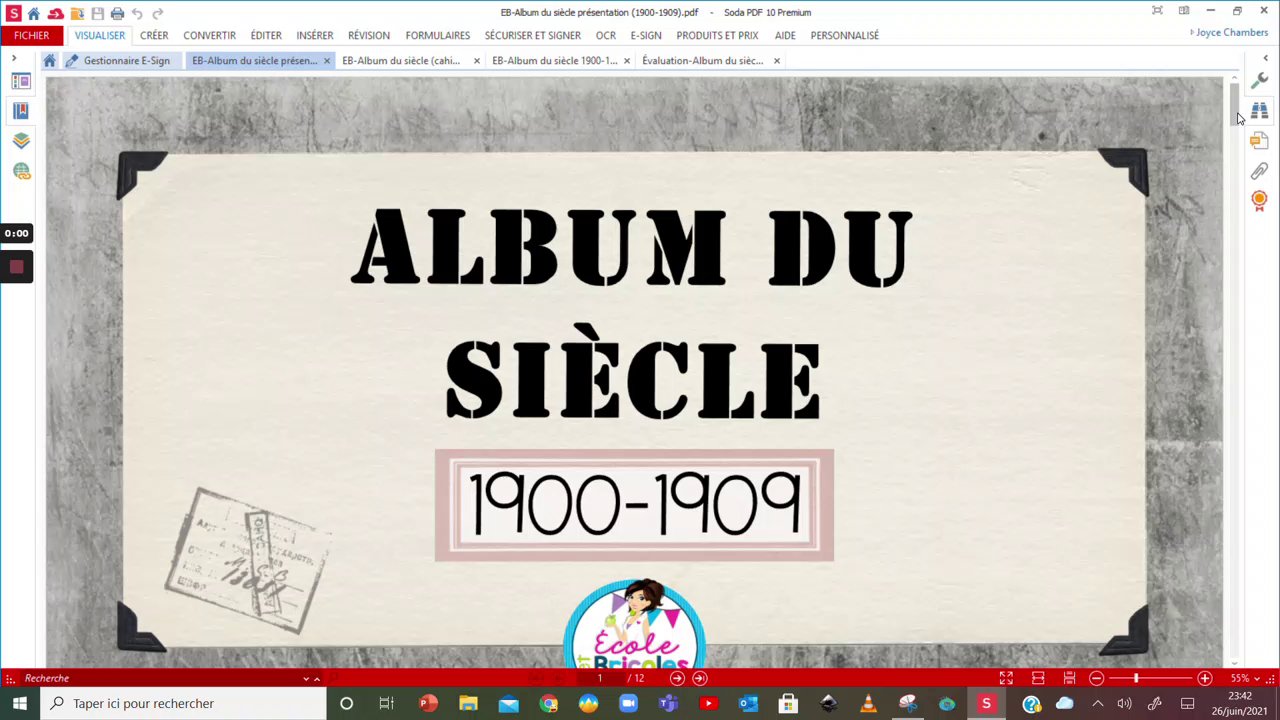The width and height of the screenshot is (1280, 720).
Task: Click the Soda PDF home icon in top toolbar
Action: click(x=34, y=13)
